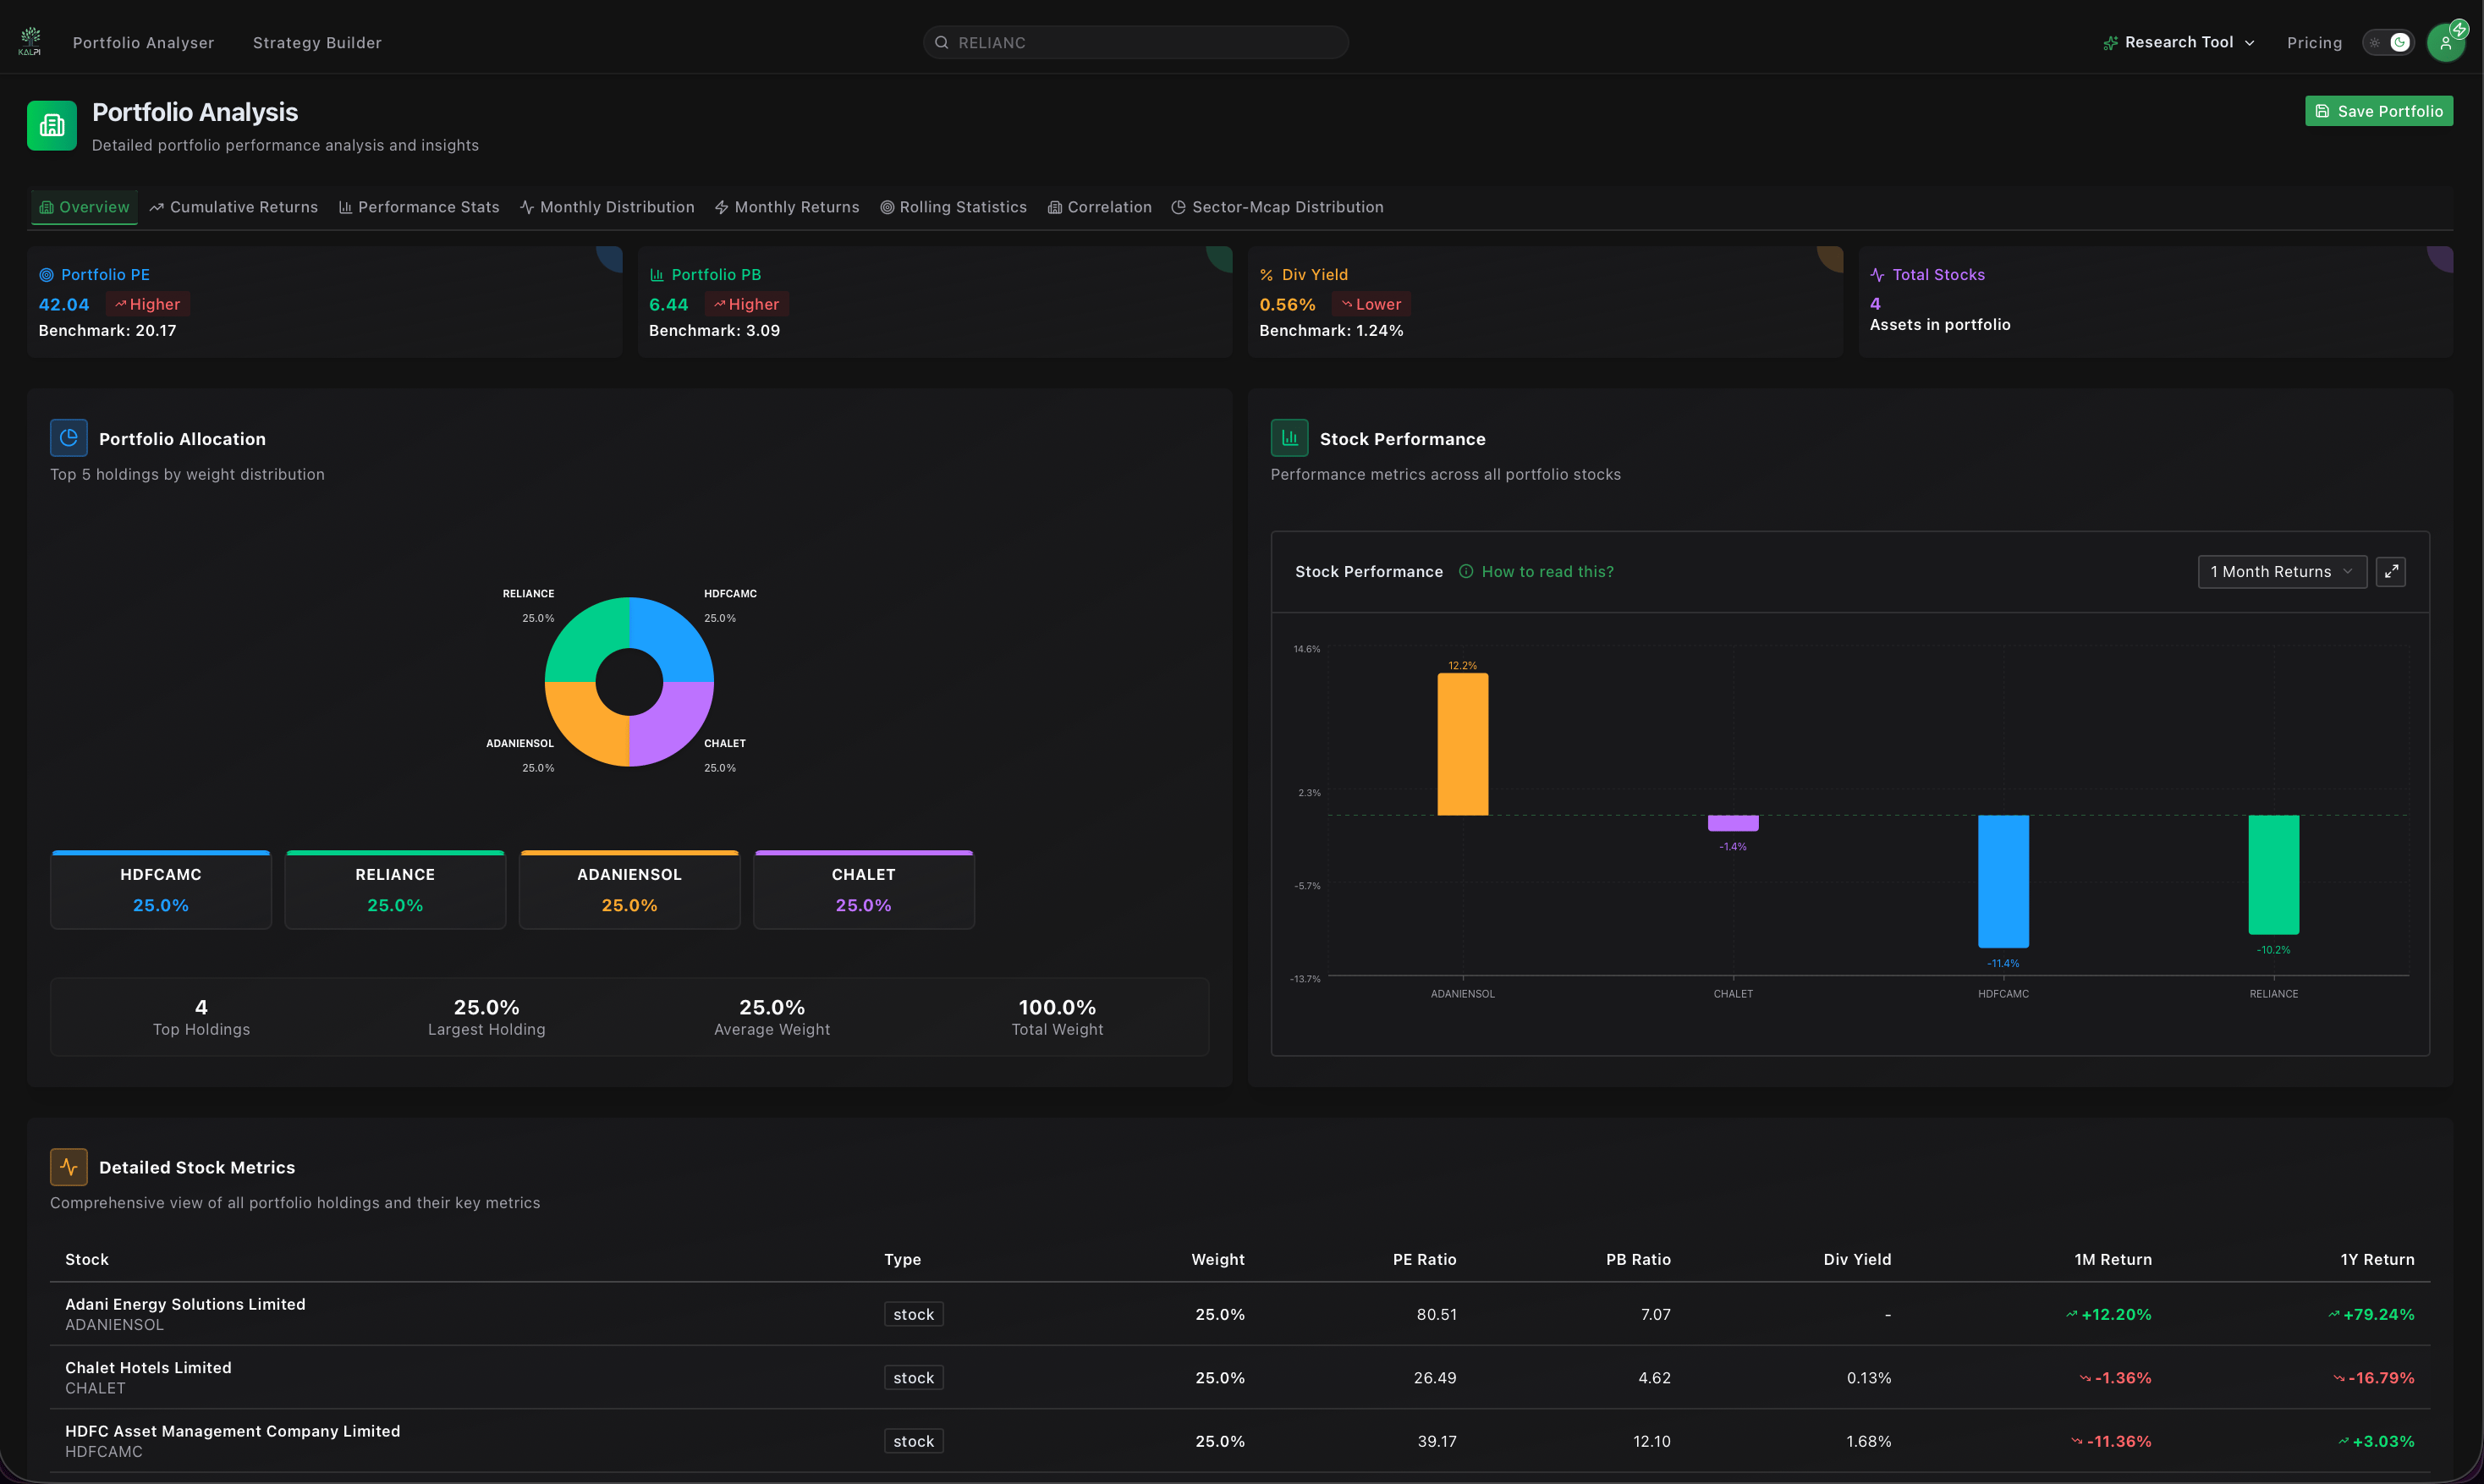Click the Adani Energy Solutions Limited row name
The width and height of the screenshot is (2484, 1484).
[x=185, y=1304]
